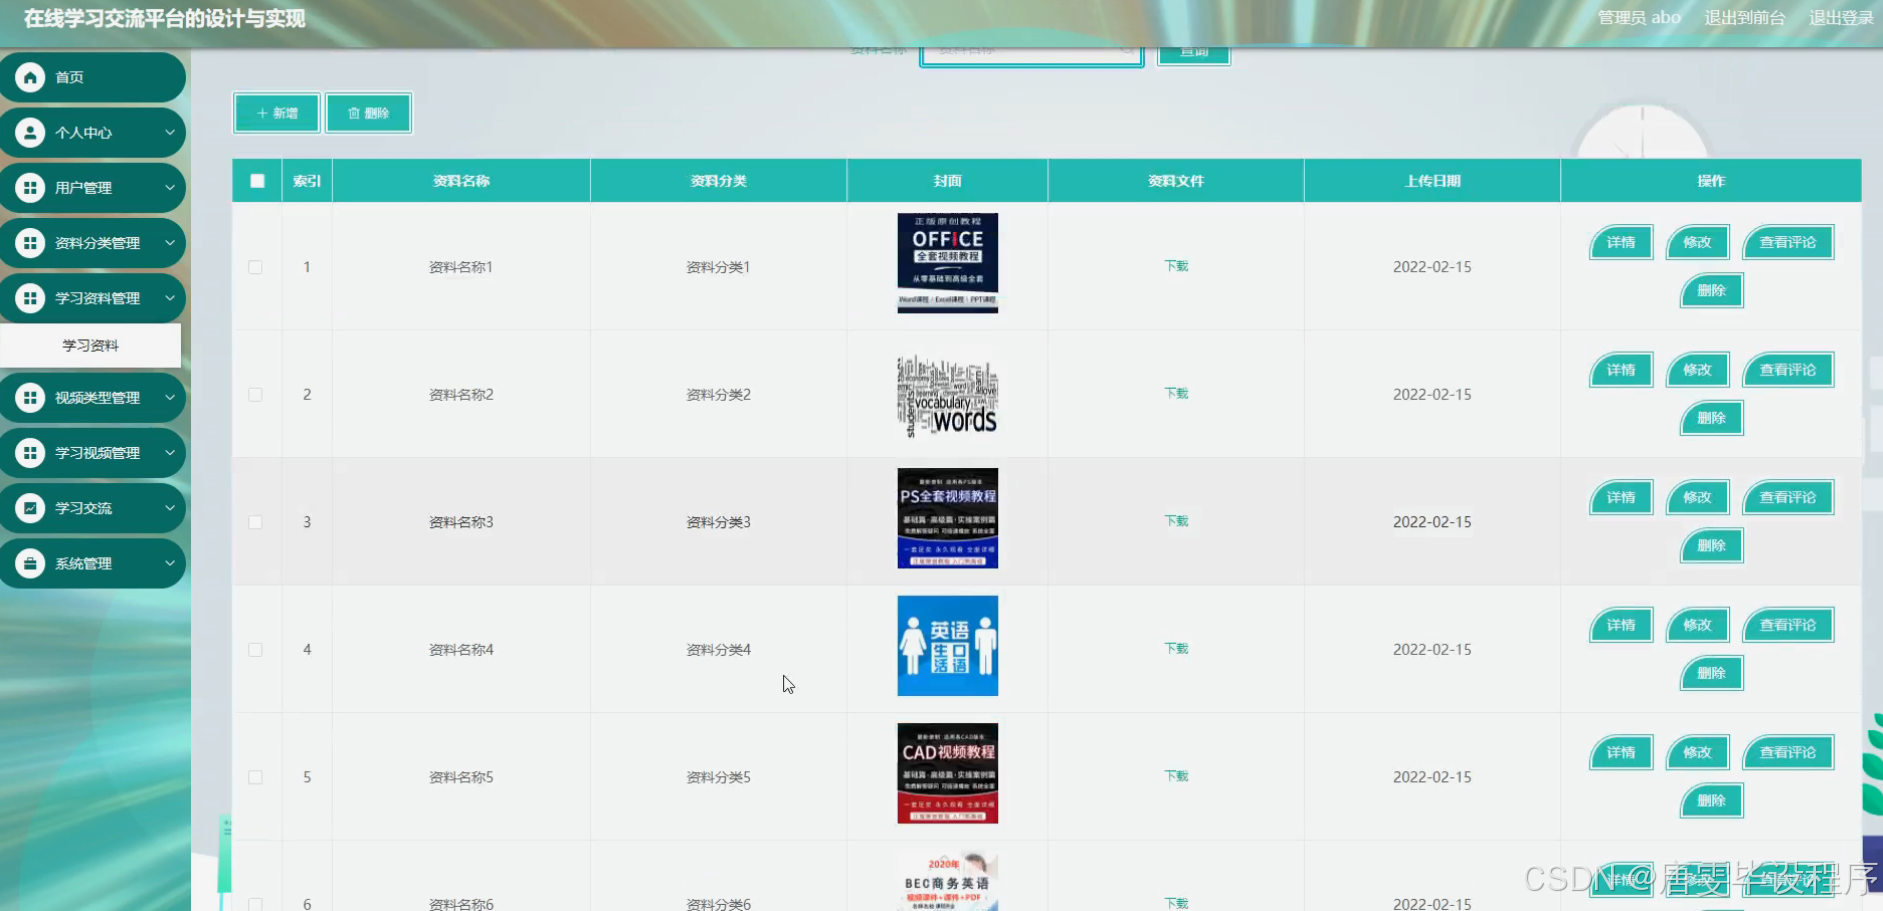1883x911 pixels.
Task: Click the briefcase icon beside 系统管理
Action: pos(30,563)
